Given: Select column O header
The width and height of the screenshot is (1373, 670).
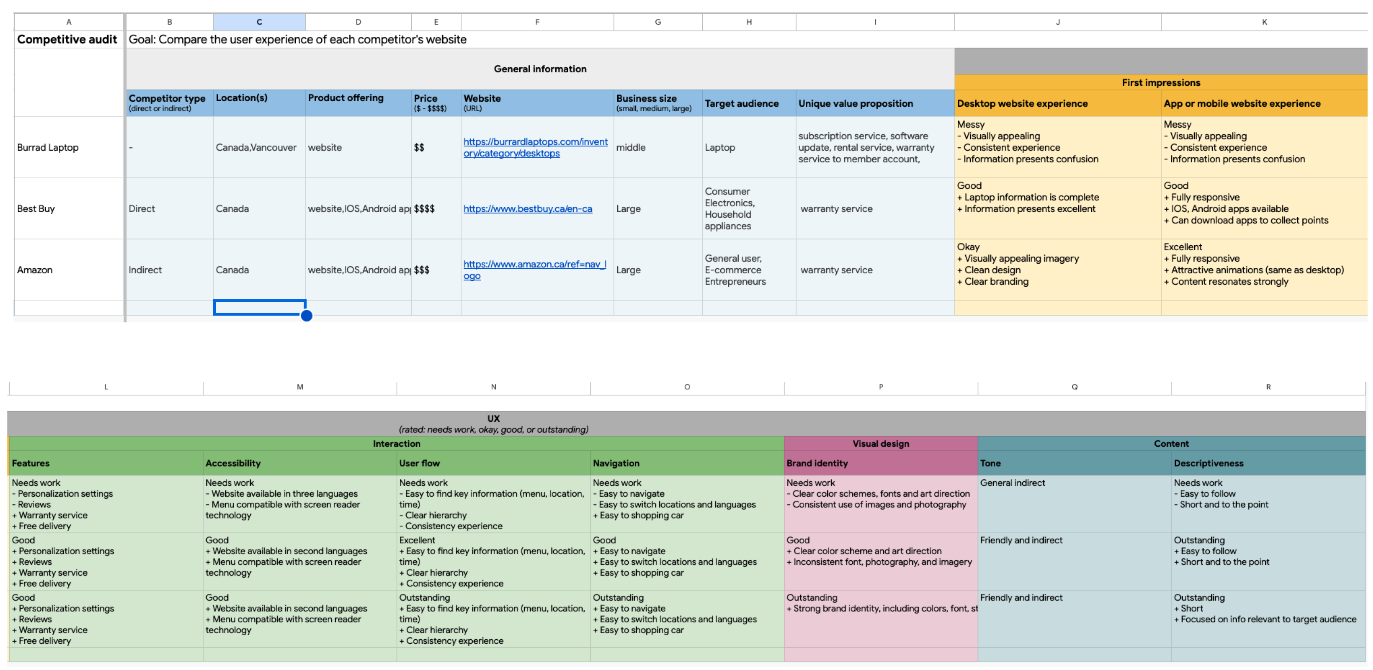Looking at the screenshot, I should [x=687, y=387].
